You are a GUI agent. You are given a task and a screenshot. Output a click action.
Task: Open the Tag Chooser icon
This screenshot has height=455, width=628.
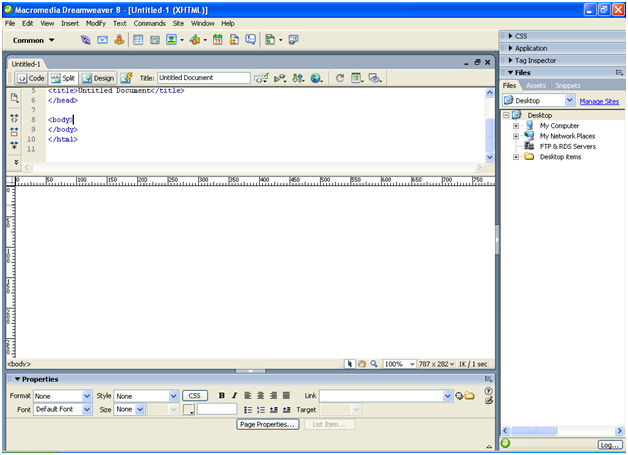294,40
